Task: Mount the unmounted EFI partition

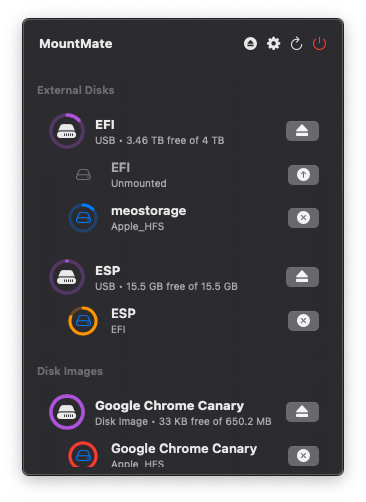Action: click(x=303, y=175)
